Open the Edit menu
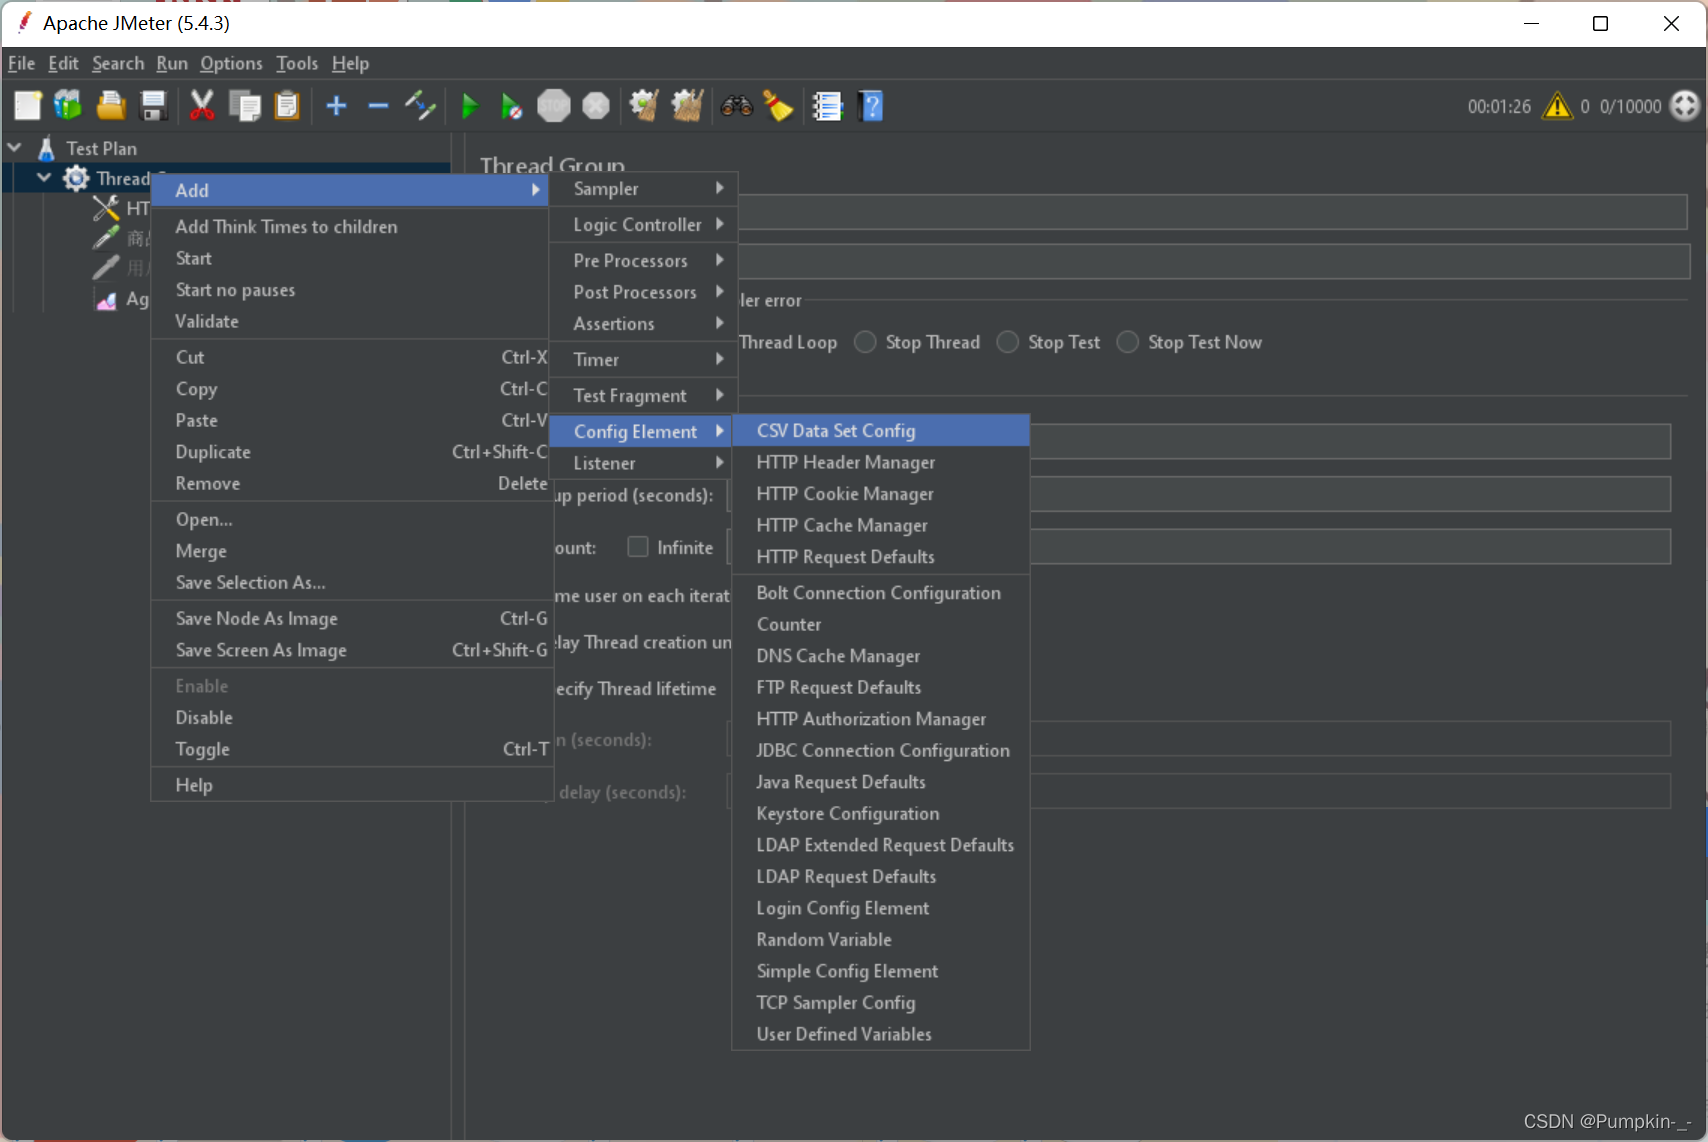Viewport: 1708px width, 1142px height. pyautogui.click(x=63, y=63)
